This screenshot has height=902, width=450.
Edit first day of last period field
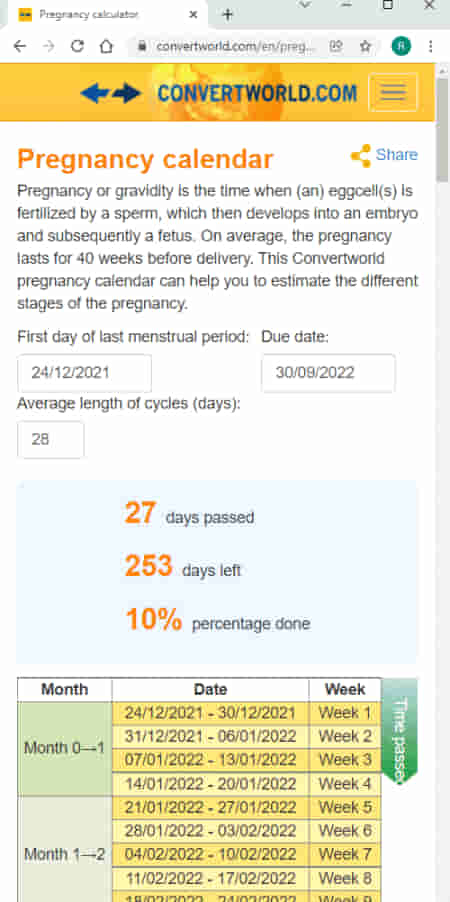tap(85, 373)
